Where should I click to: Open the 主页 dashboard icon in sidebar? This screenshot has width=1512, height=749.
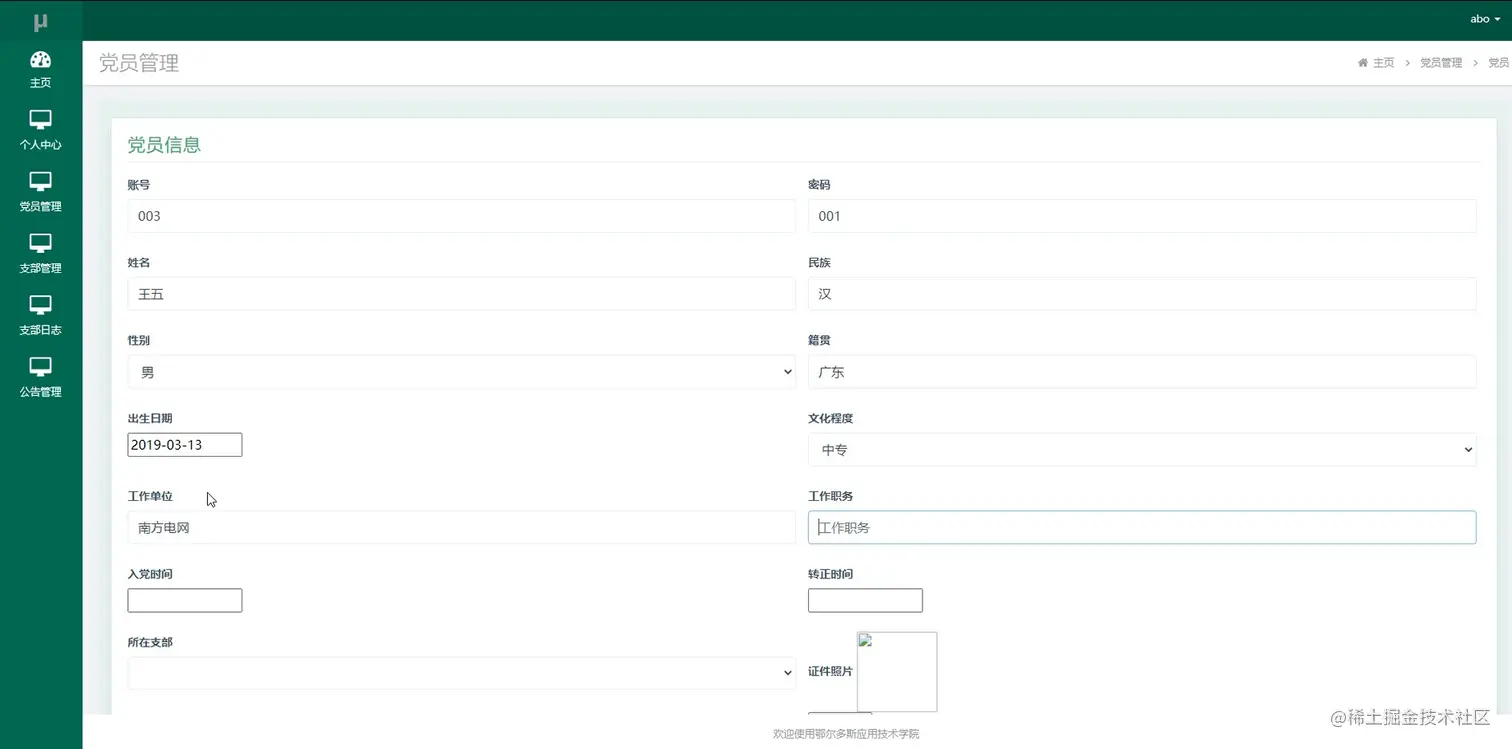point(40,60)
